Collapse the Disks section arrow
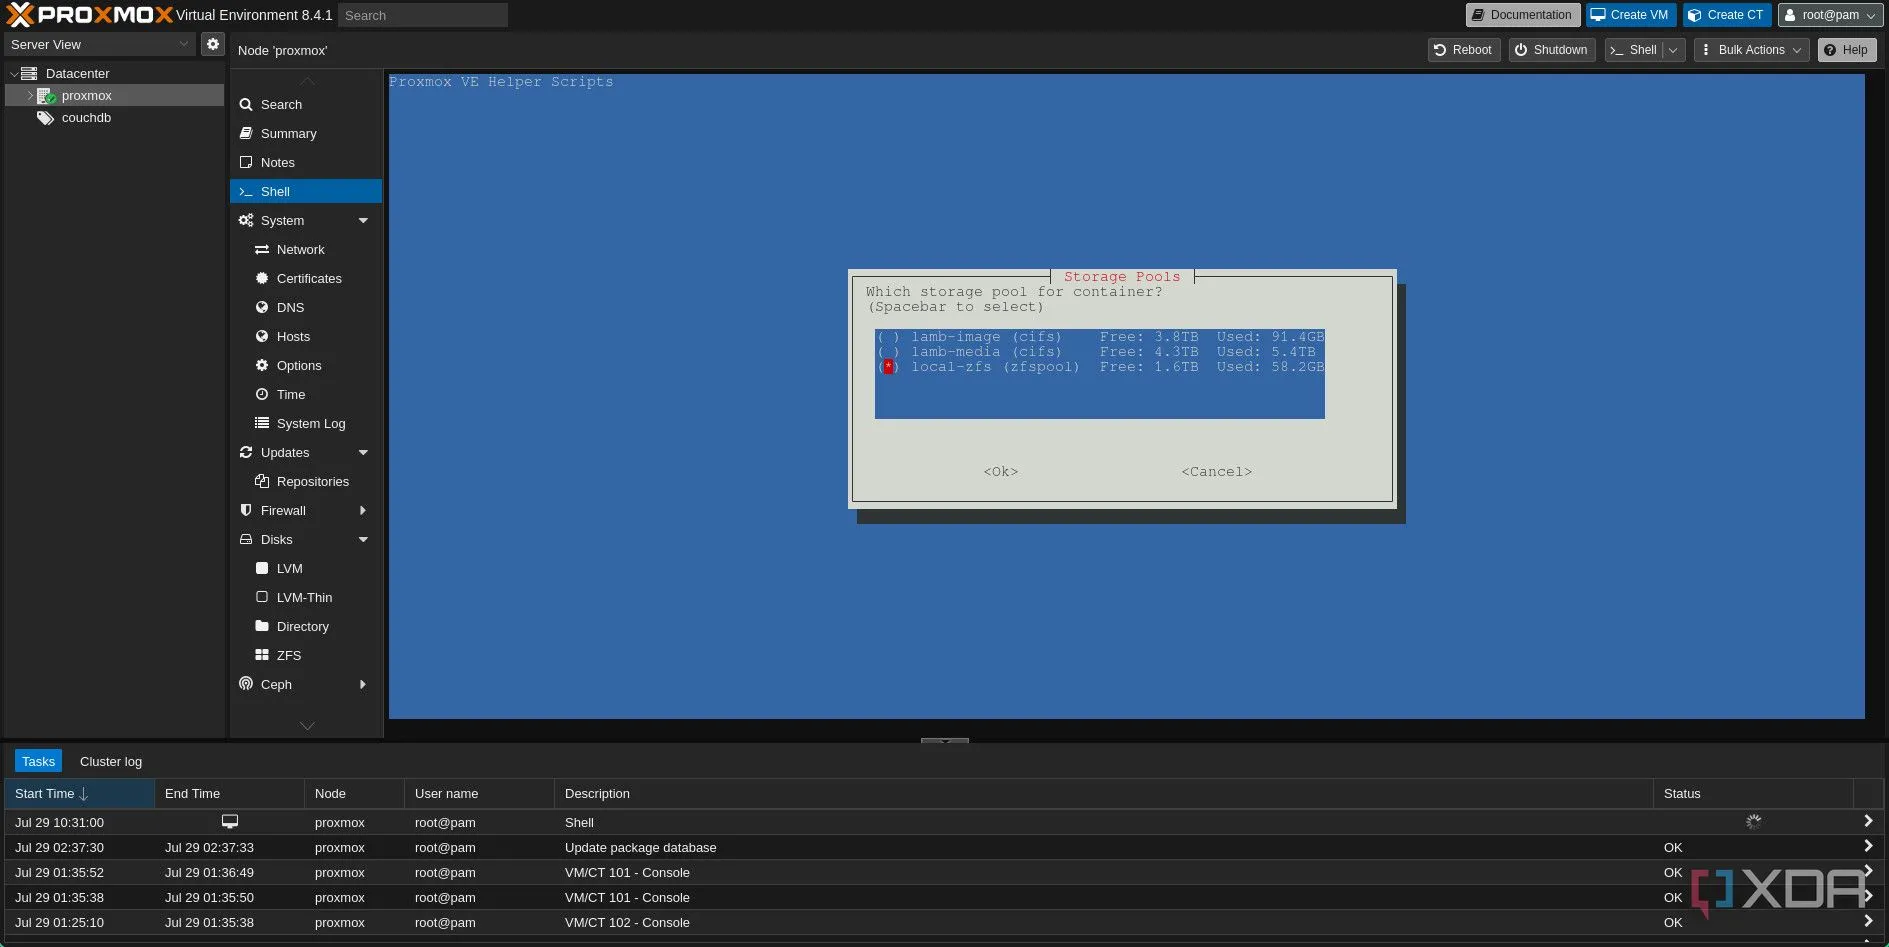1889x947 pixels. coord(363,540)
